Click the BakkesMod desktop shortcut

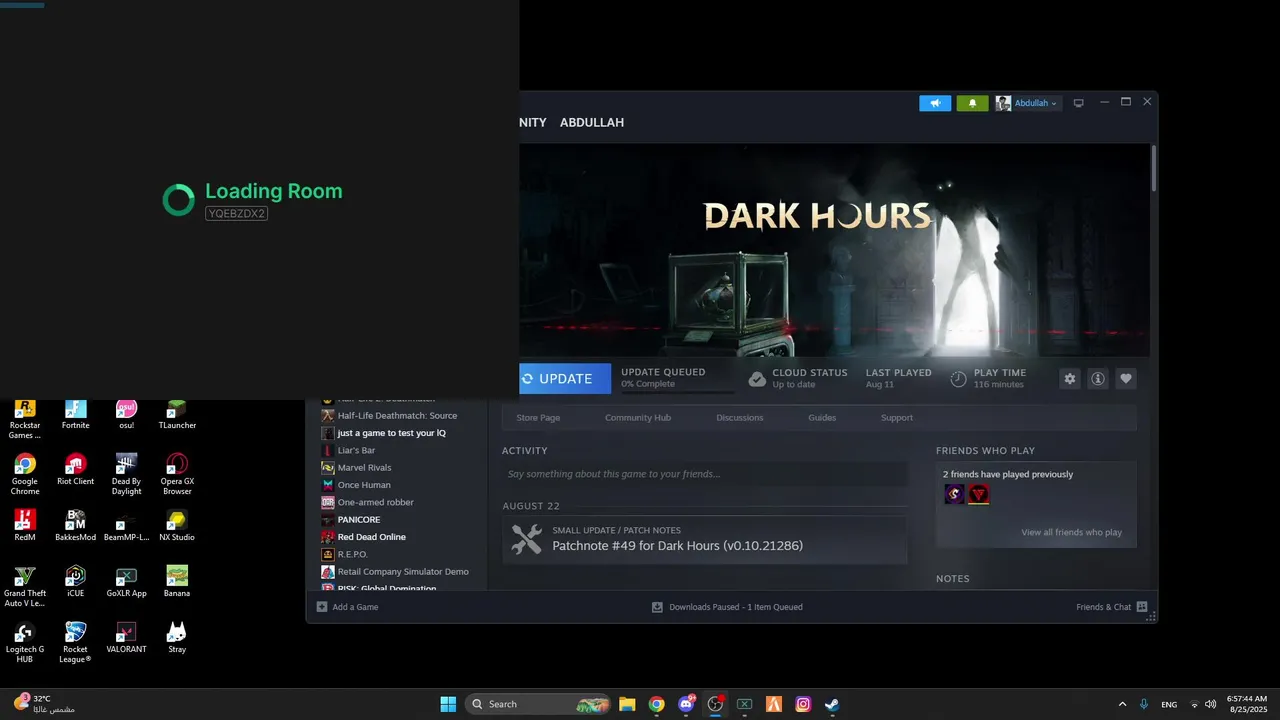pyautogui.click(x=76, y=525)
